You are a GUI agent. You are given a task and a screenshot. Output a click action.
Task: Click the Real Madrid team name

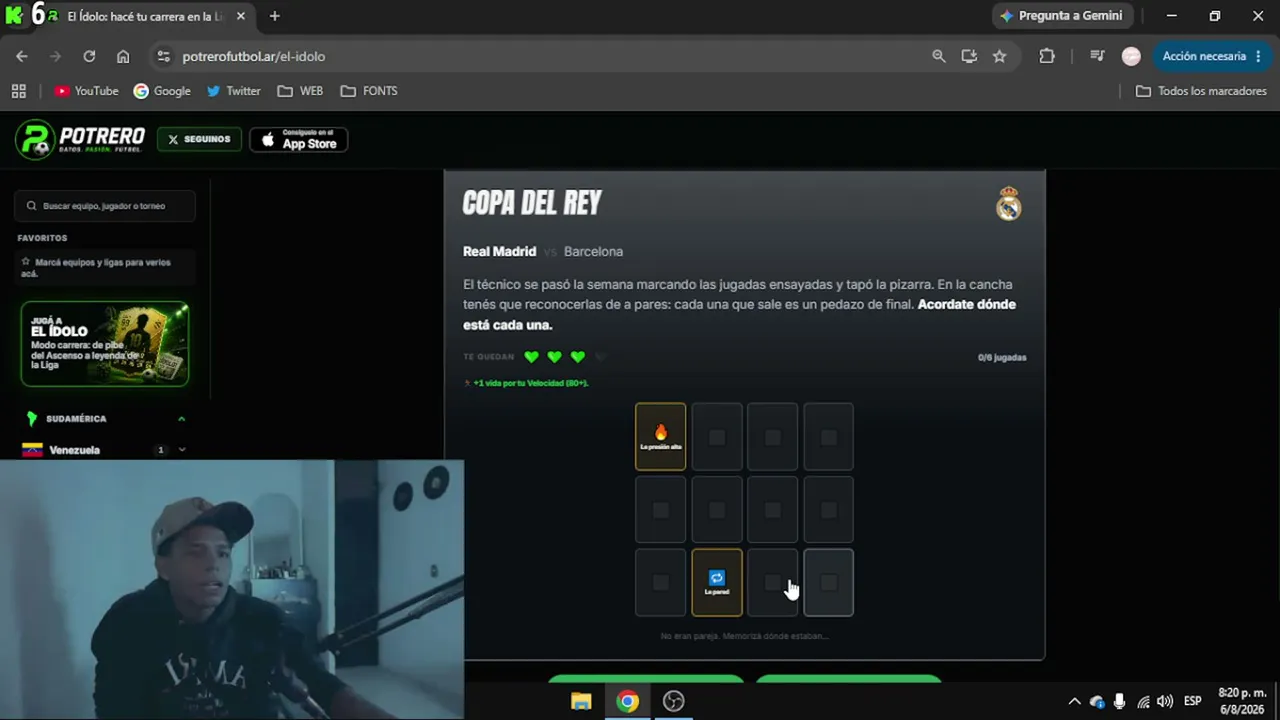tap(499, 251)
